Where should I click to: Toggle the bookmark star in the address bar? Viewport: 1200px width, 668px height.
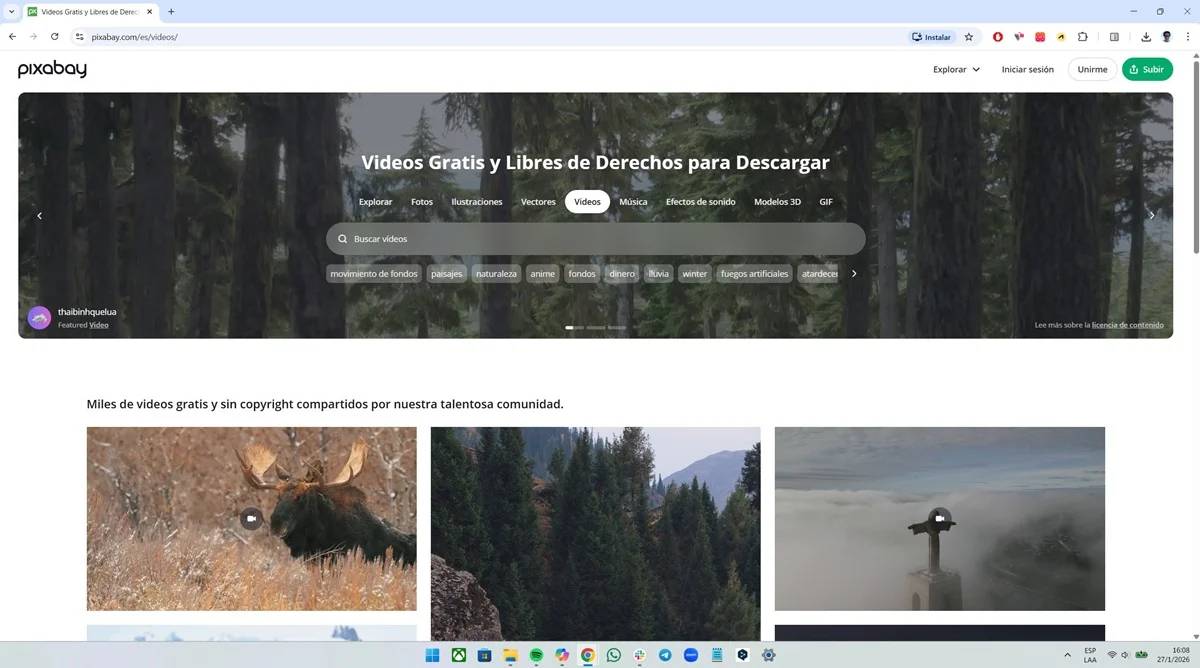coord(967,37)
